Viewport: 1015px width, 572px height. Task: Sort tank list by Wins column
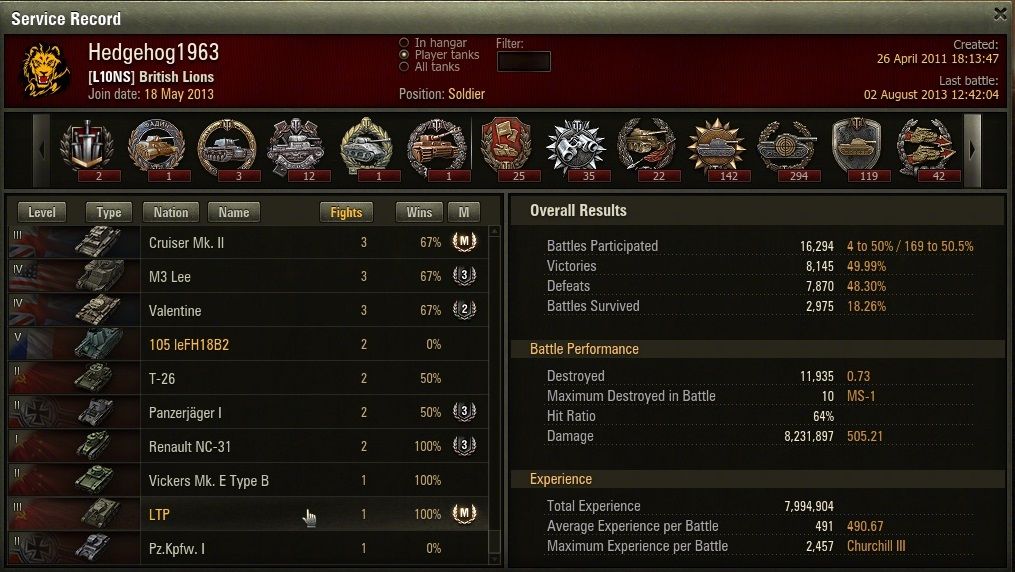(x=419, y=212)
